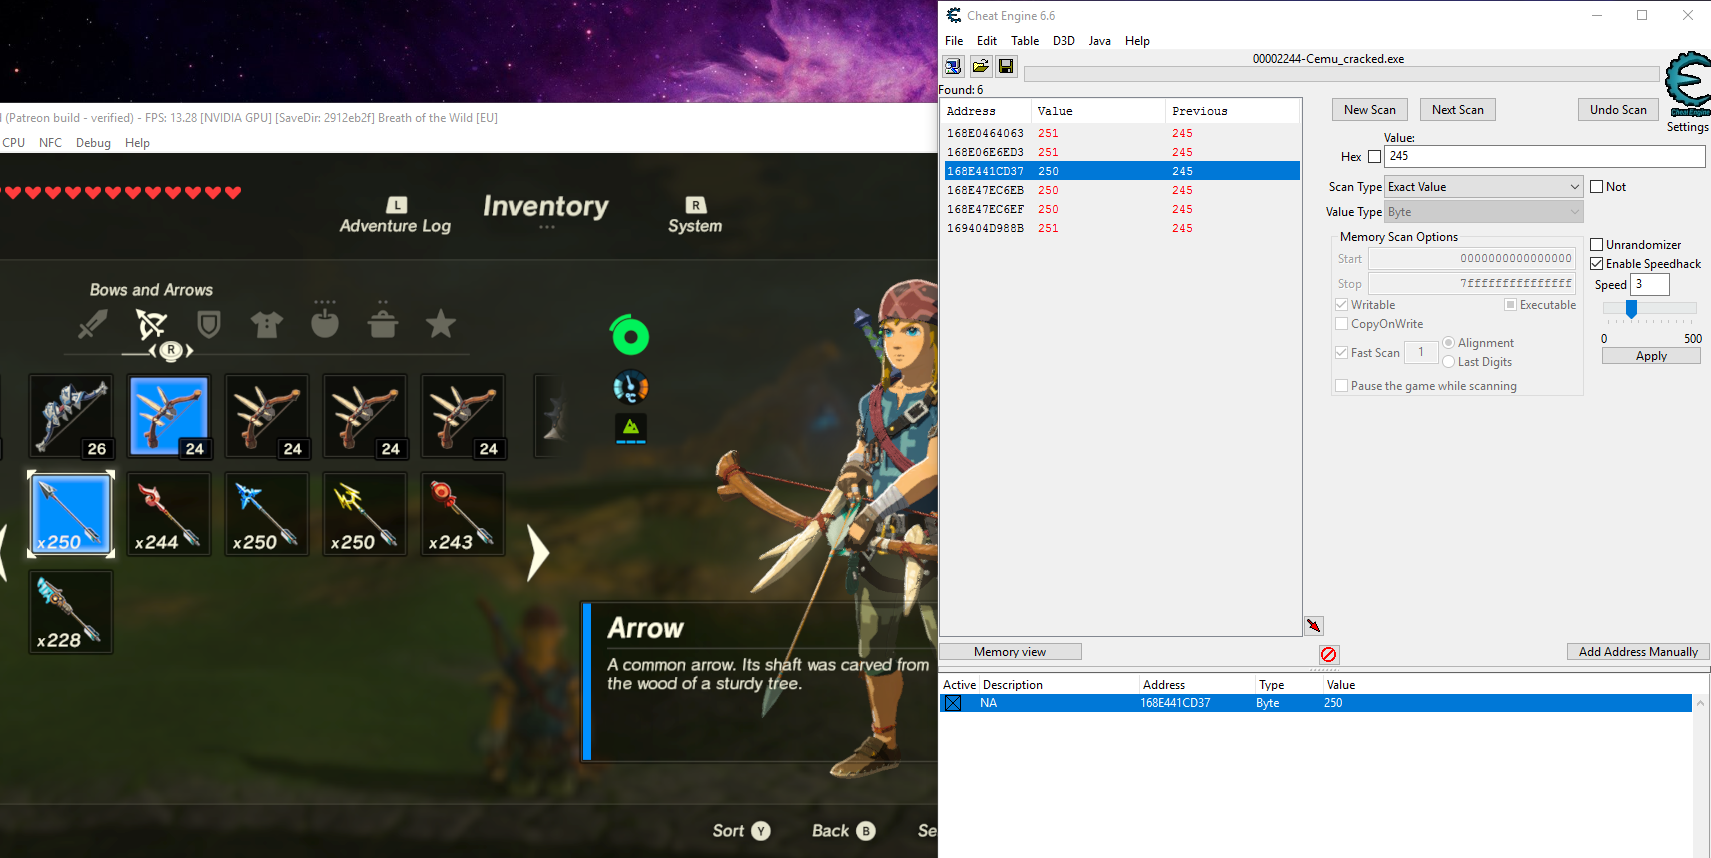The height and width of the screenshot is (858, 1711).
Task: Select the materials apple category icon
Action: click(325, 323)
